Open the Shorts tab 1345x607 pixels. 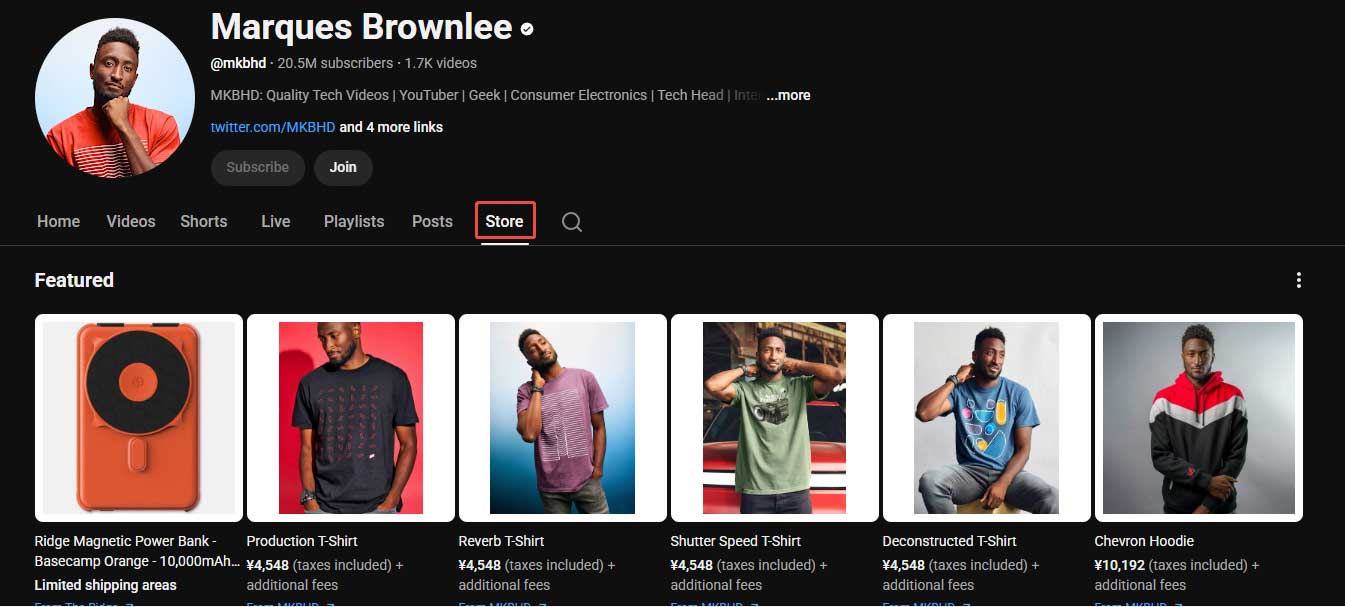point(203,221)
